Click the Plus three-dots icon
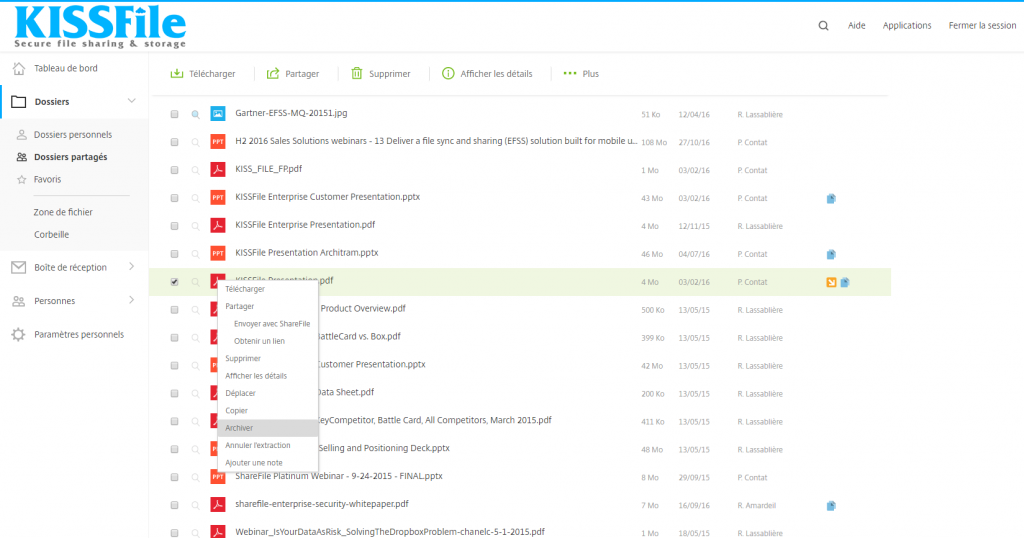Viewport: 1024px width, 538px height. click(570, 74)
